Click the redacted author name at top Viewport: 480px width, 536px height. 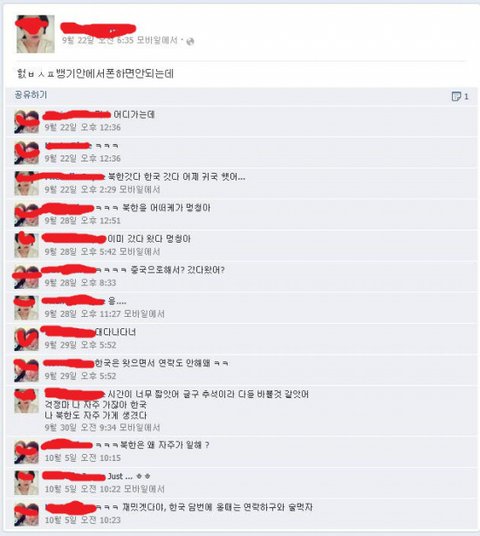pos(98,29)
